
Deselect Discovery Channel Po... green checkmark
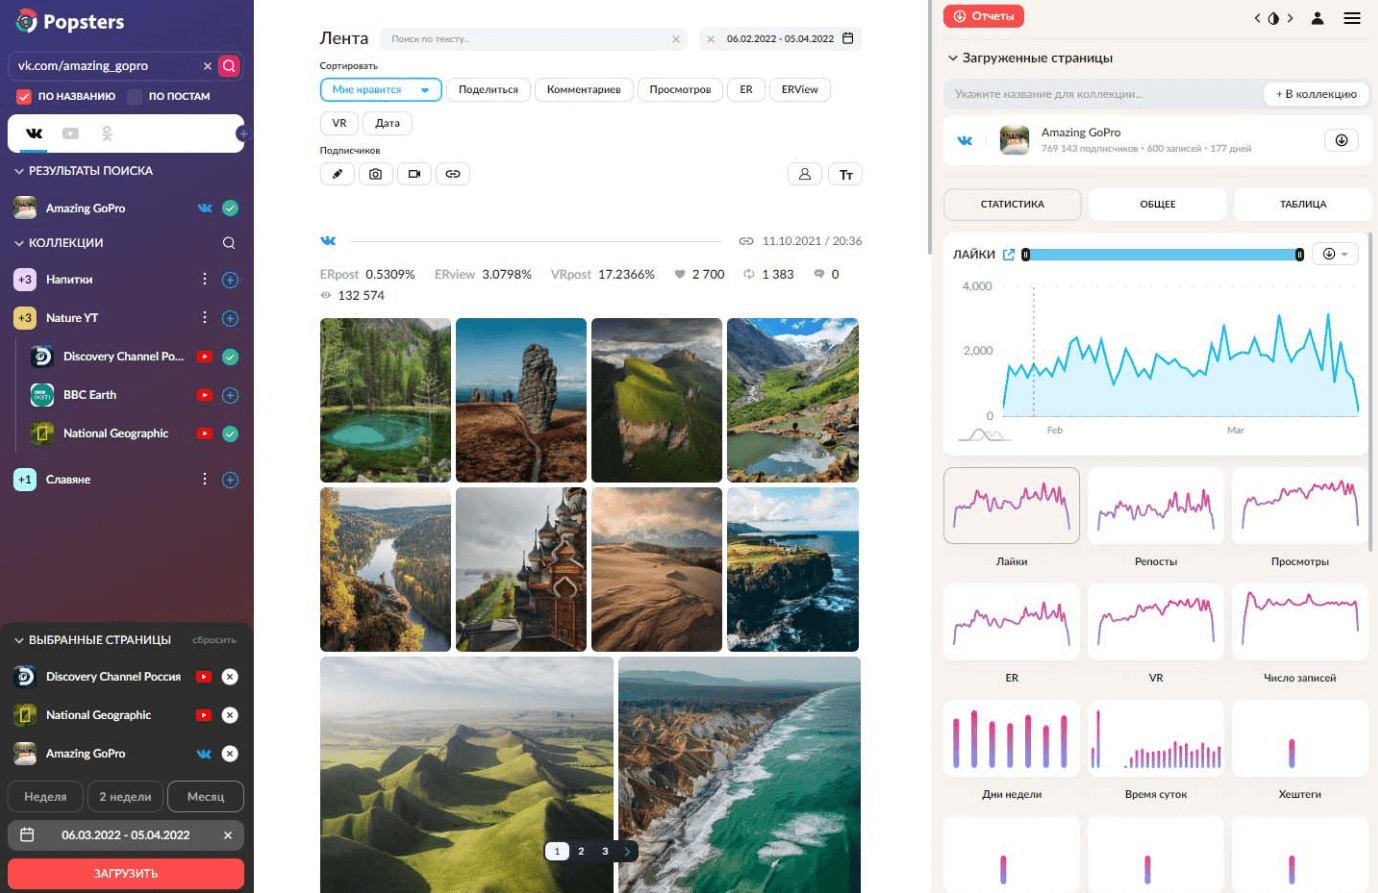pyautogui.click(x=230, y=357)
